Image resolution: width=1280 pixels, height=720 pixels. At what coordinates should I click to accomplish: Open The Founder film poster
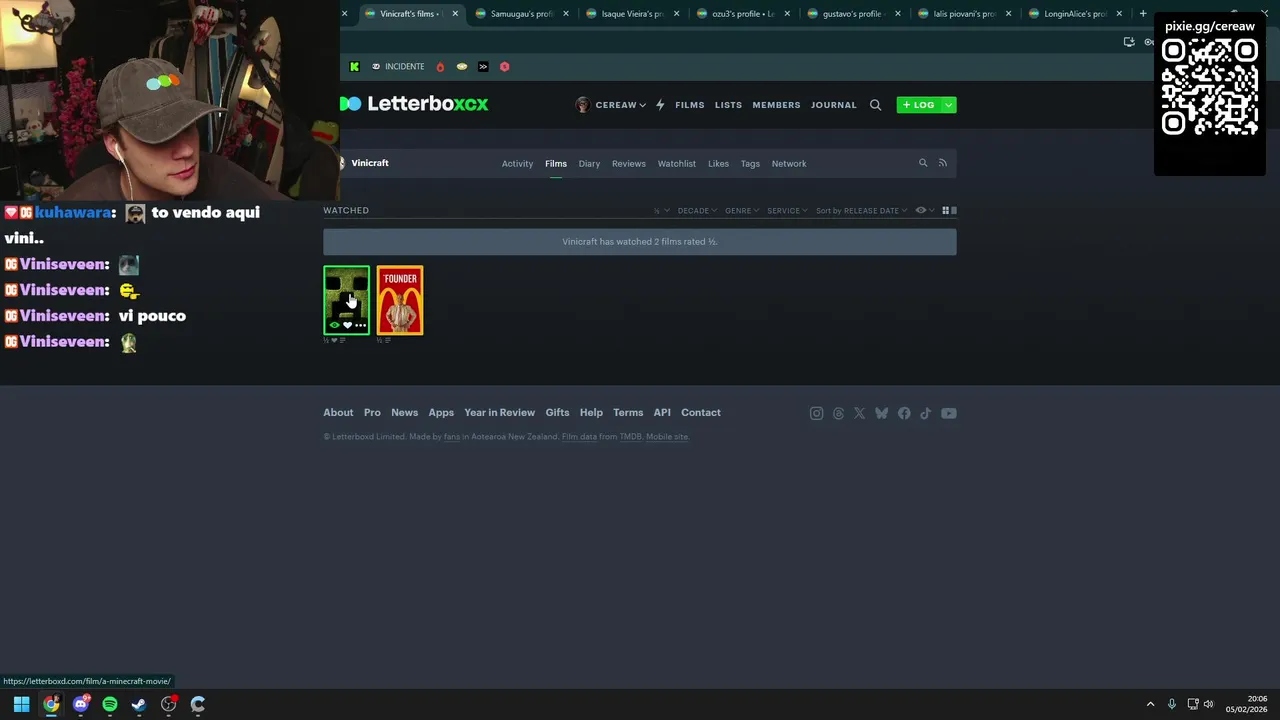pyautogui.click(x=400, y=300)
